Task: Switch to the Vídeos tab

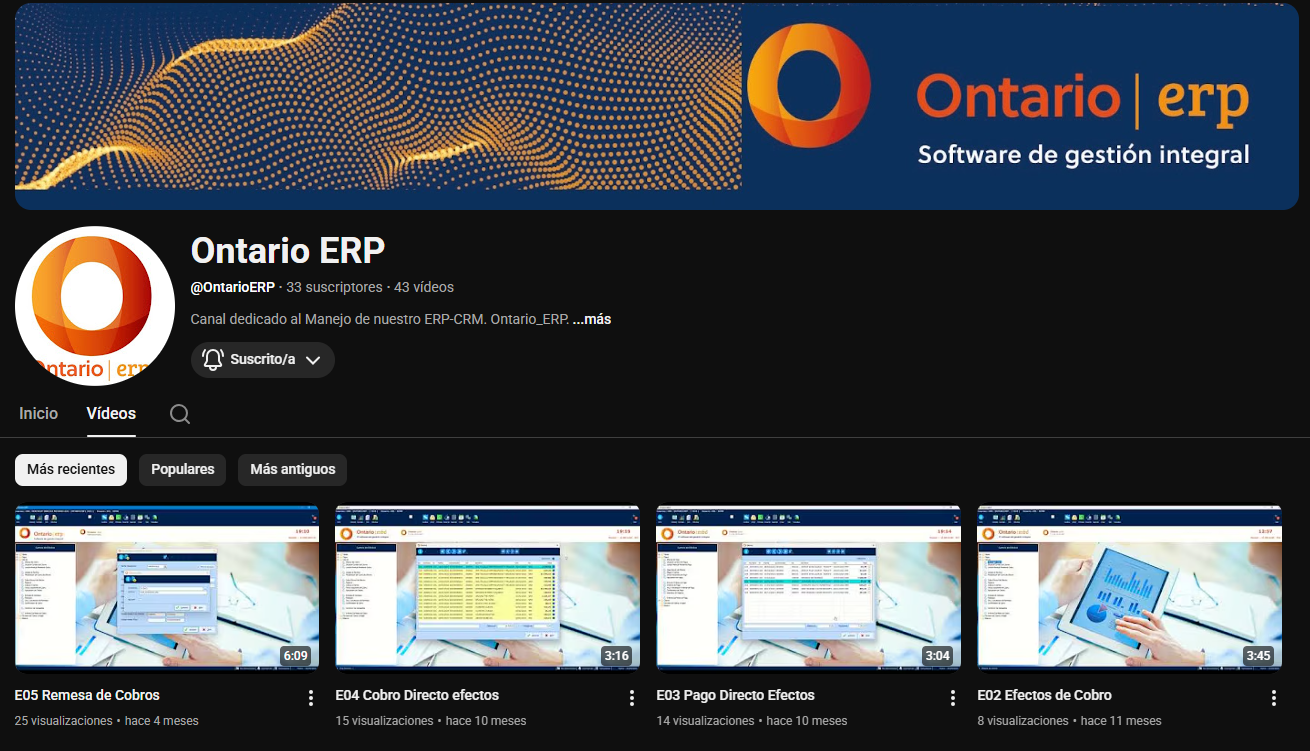Action: (111, 413)
